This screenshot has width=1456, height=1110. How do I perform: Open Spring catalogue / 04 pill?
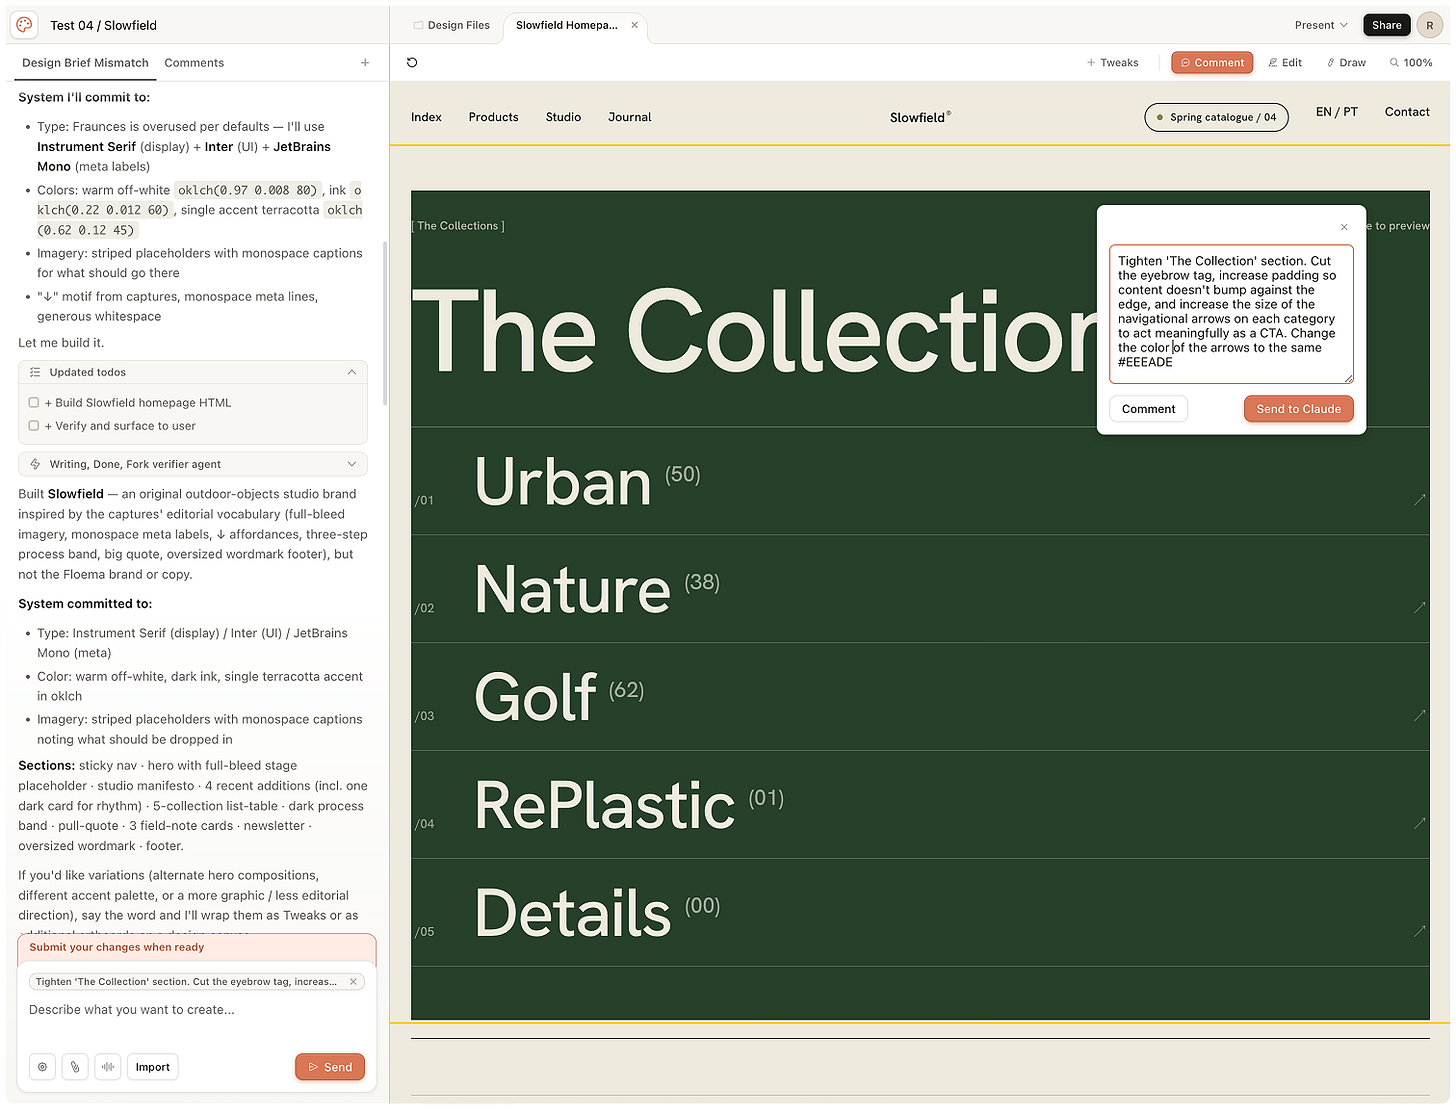click(x=1216, y=117)
